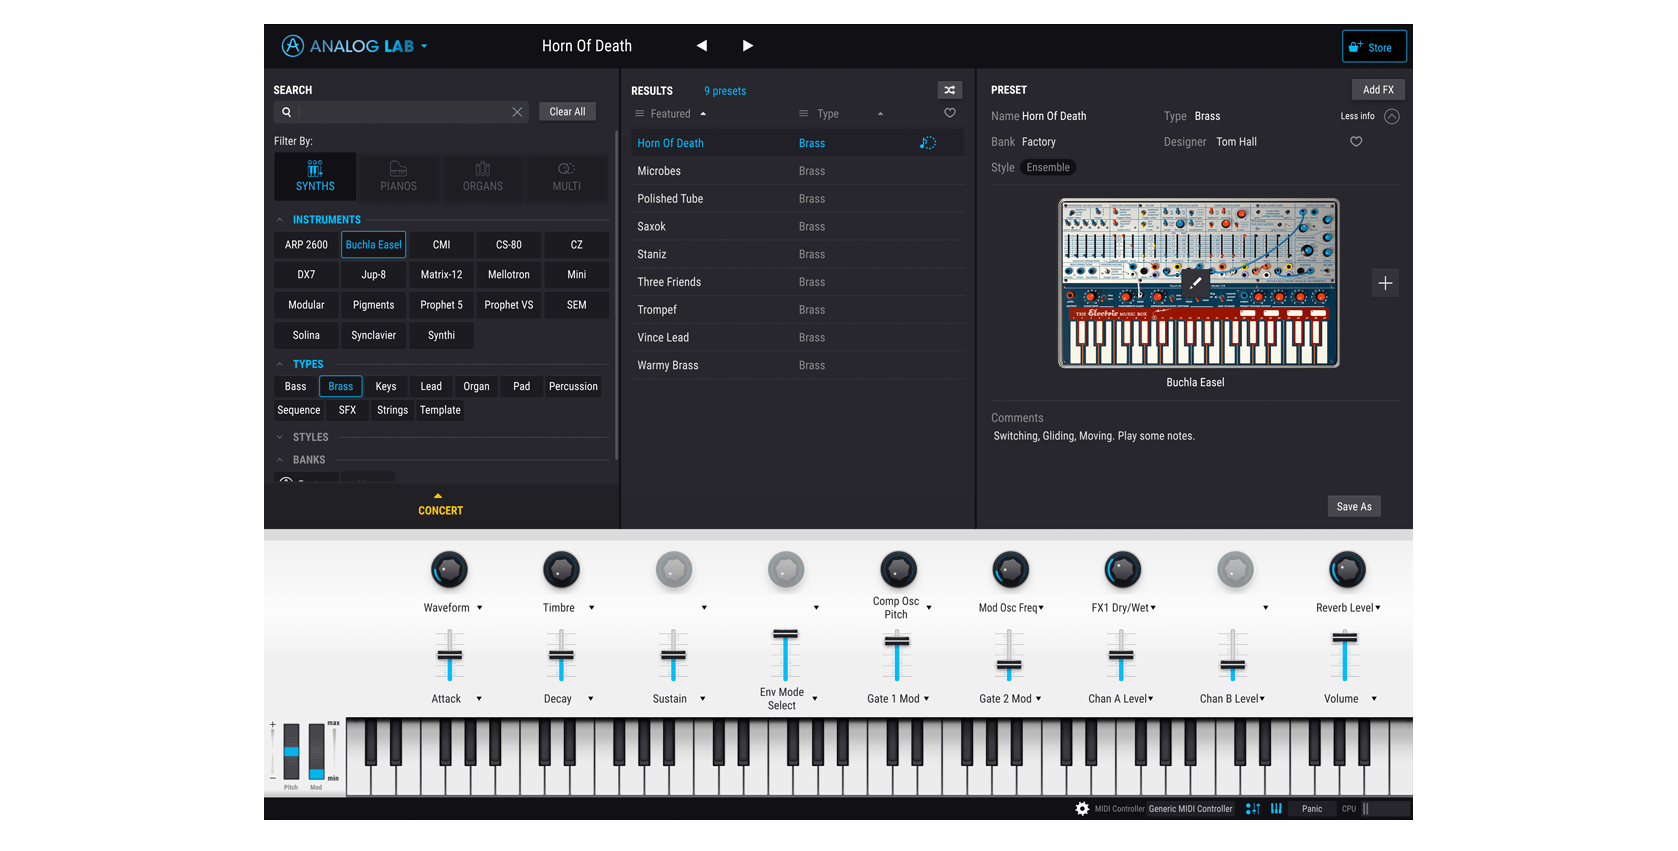Toggle the Buchla Easel instrument filter

(x=373, y=245)
